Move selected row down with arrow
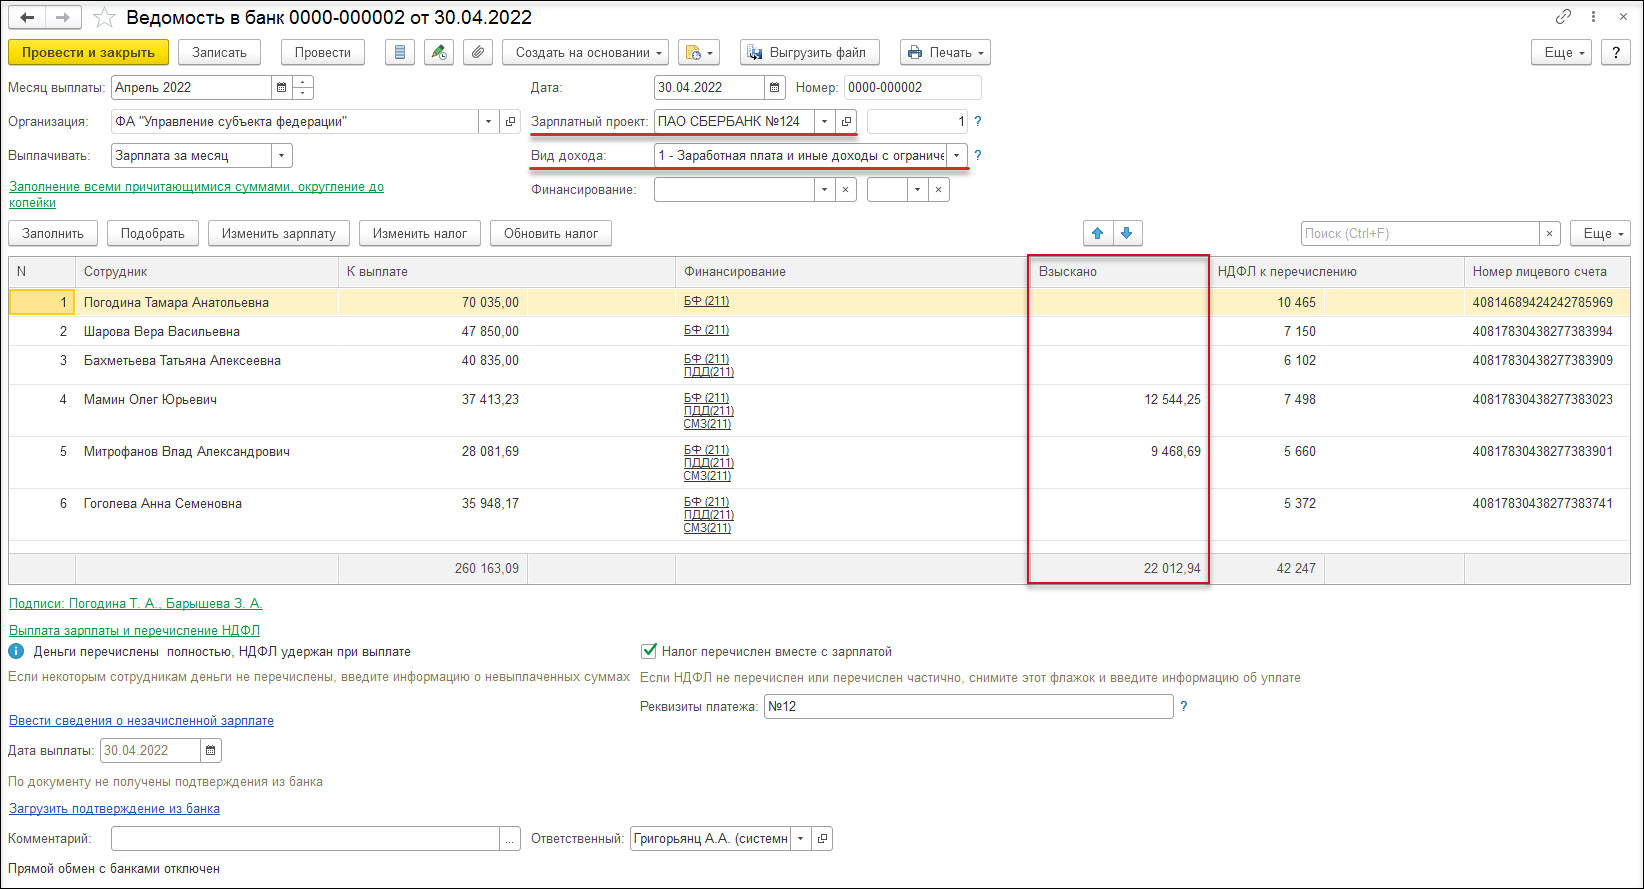 click(1127, 234)
